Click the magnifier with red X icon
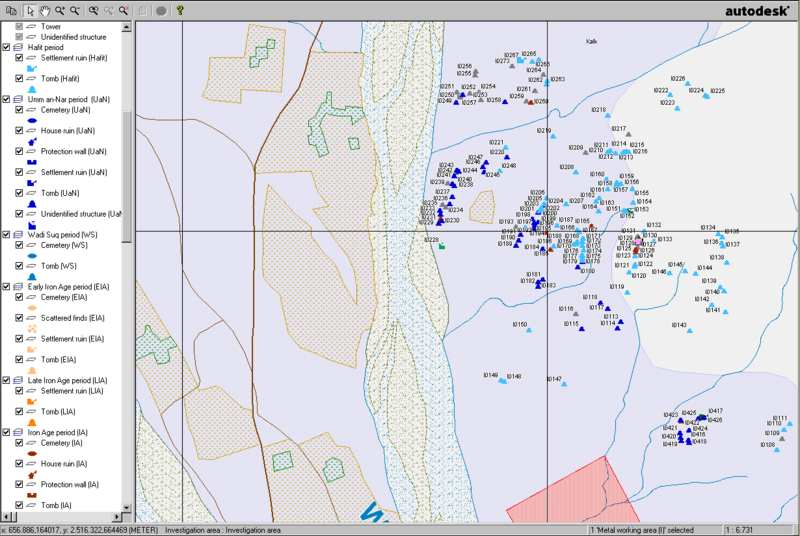Image resolution: width=800 pixels, height=536 pixels. click(x=124, y=10)
